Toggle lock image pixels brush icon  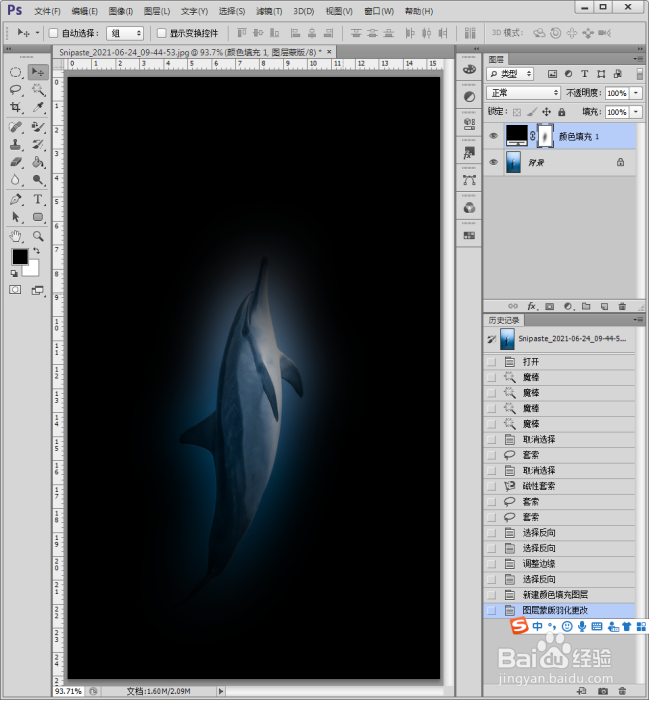coord(532,112)
